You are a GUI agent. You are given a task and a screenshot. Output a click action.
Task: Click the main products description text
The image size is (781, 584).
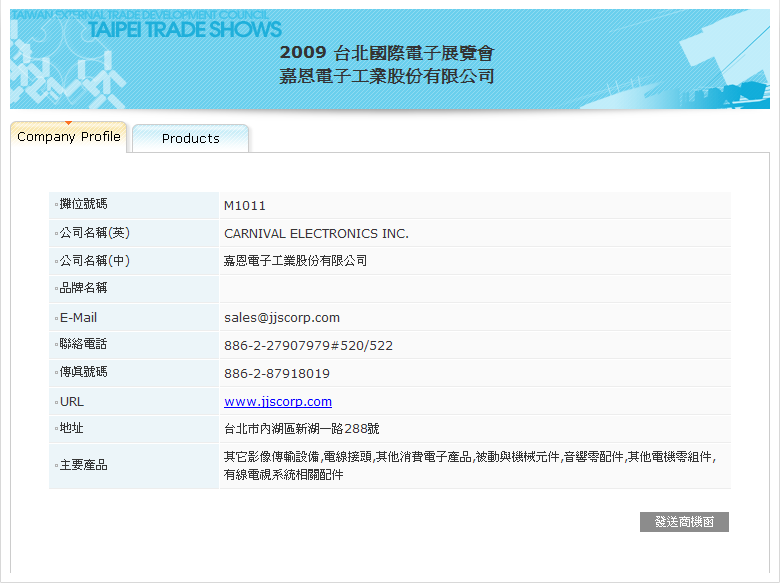pyautogui.click(x=470, y=465)
